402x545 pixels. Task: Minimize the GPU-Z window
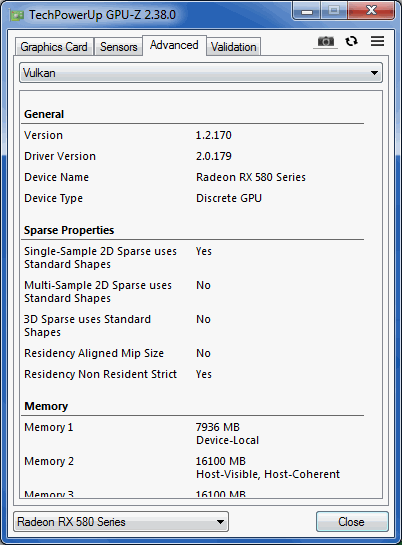[307, 11]
